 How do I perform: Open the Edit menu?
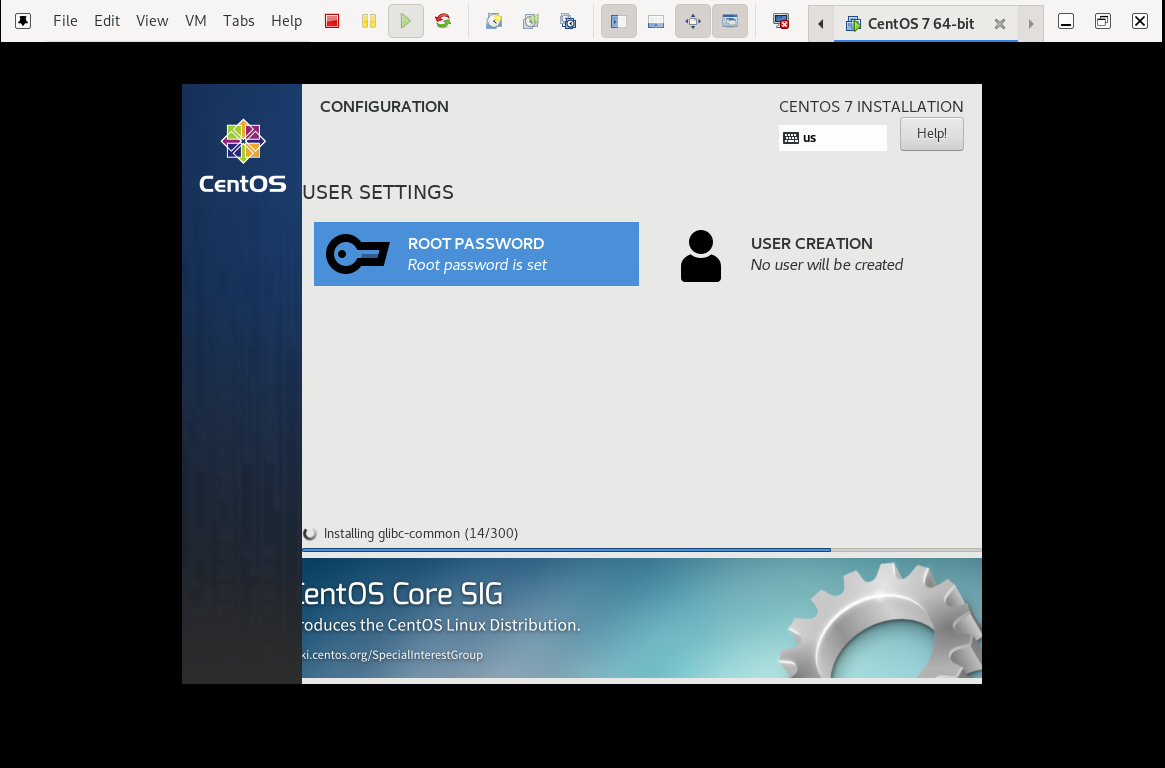coord(107,21)
